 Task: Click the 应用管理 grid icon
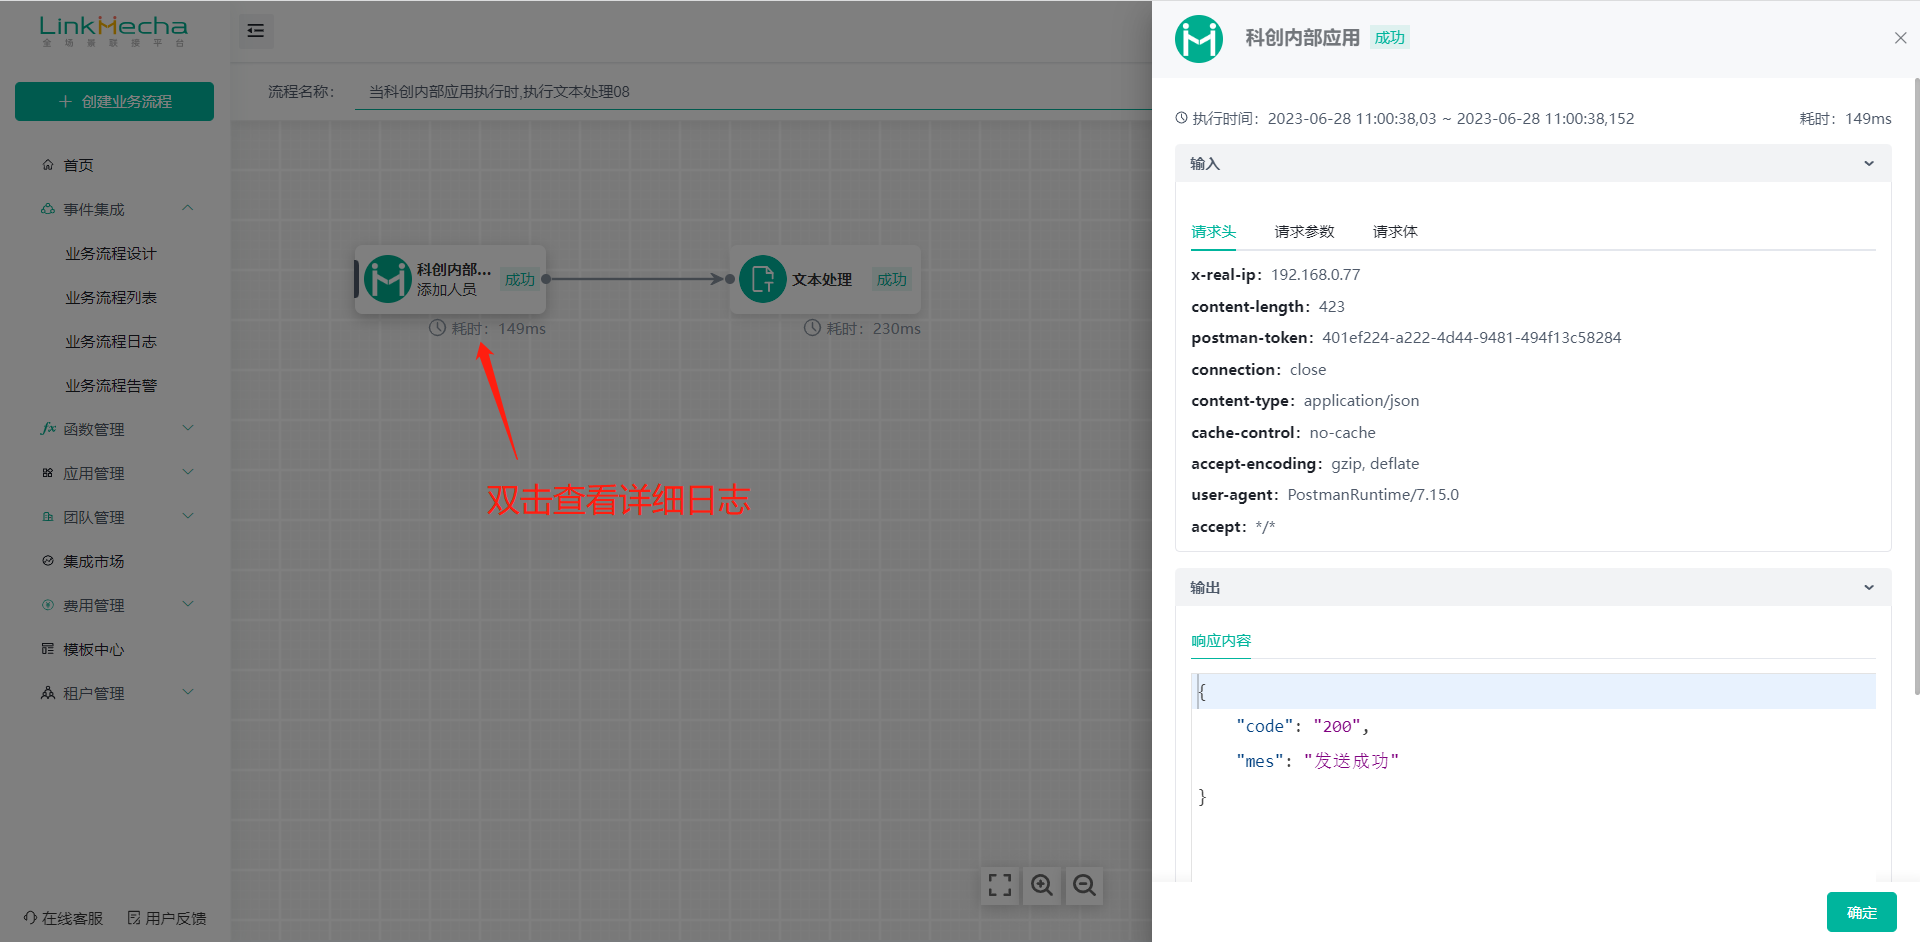pos(48,473)
